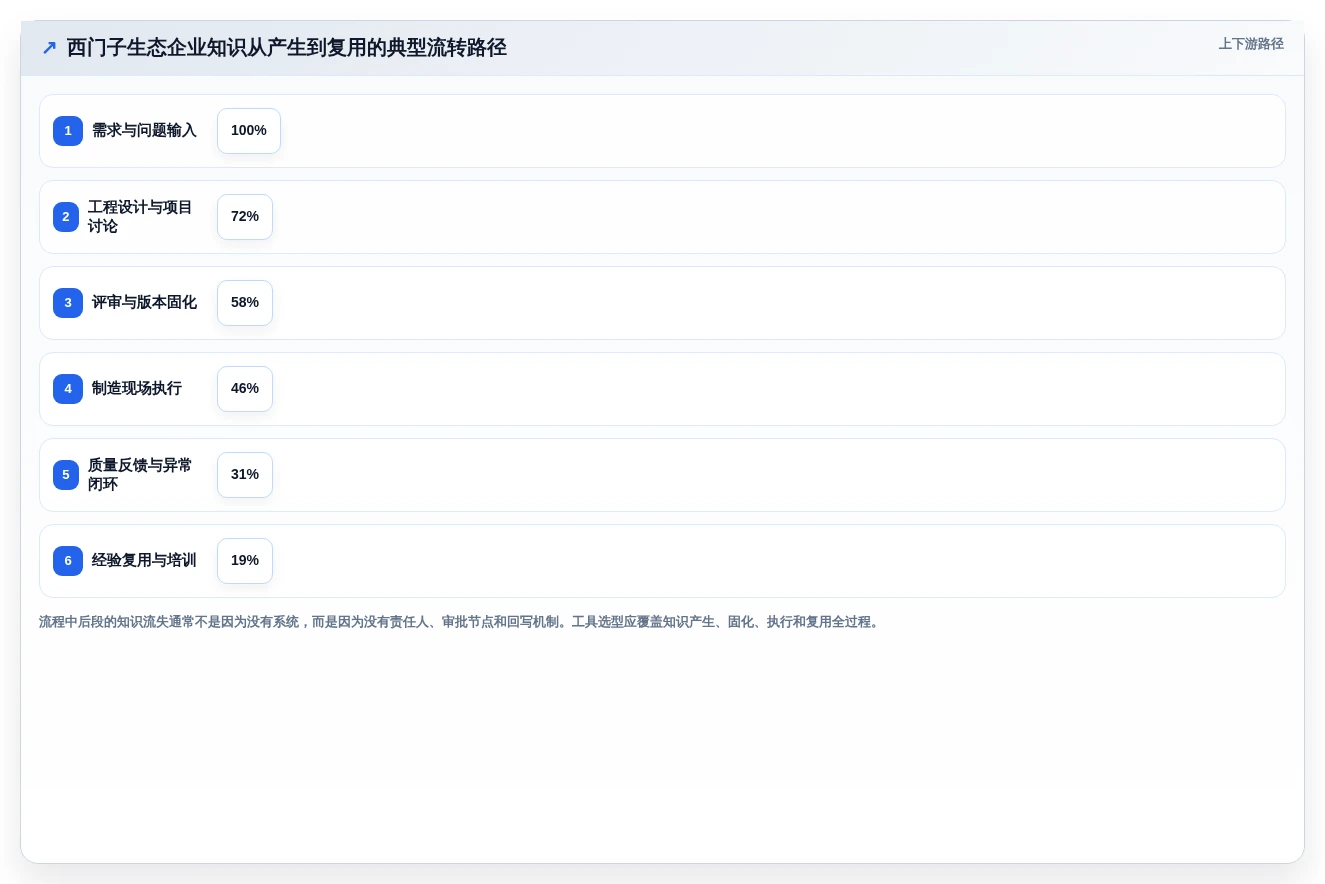The width and height of the screenshot is (1325, 884).
Task: Select the 质量反馈与异常闭环 step label
Action: (140, 475)
